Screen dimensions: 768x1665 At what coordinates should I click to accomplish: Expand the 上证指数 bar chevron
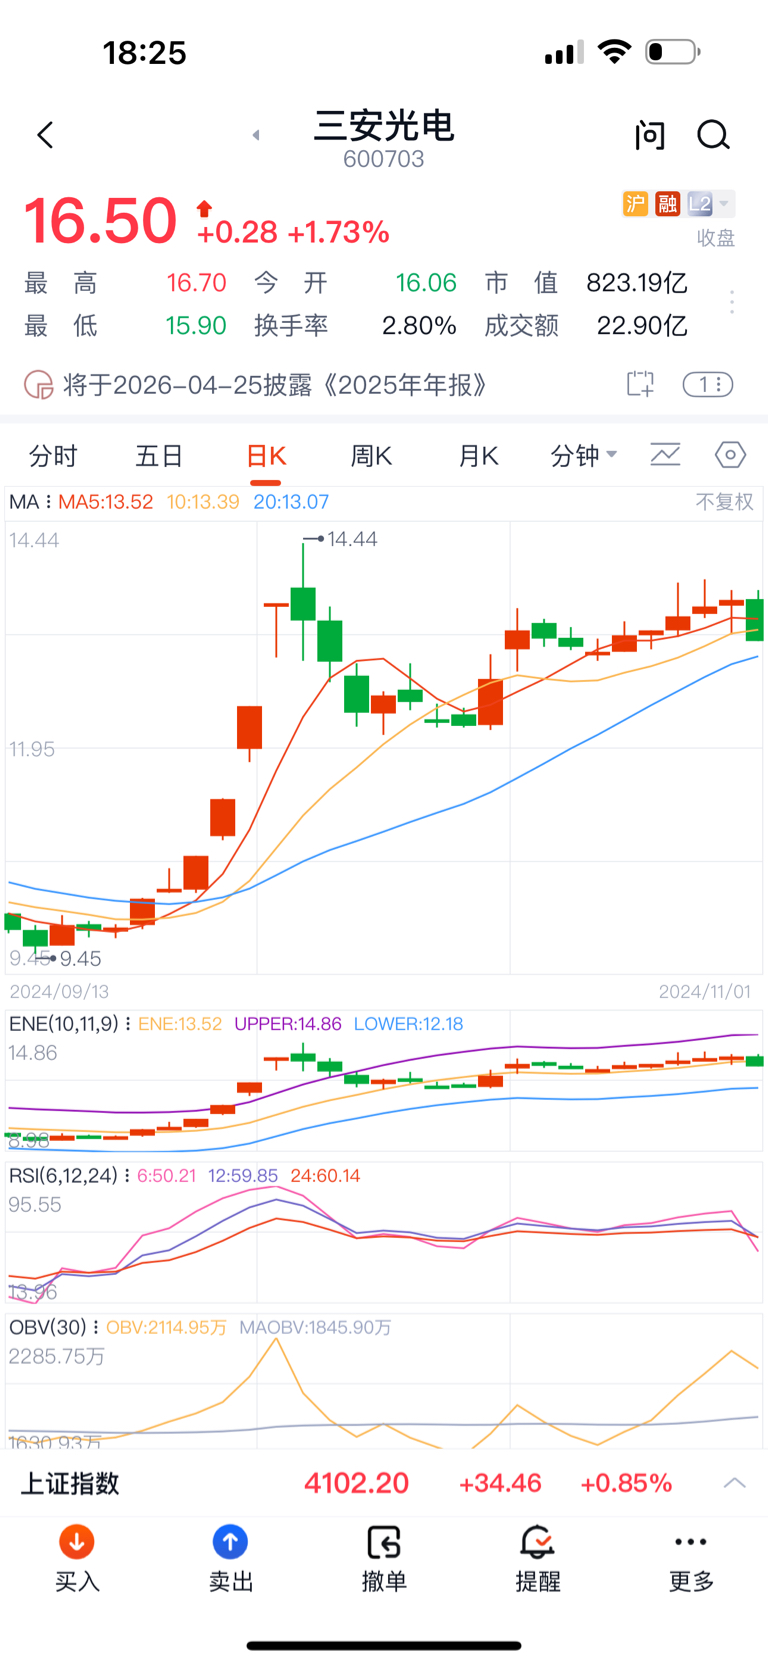(735, 1483)
